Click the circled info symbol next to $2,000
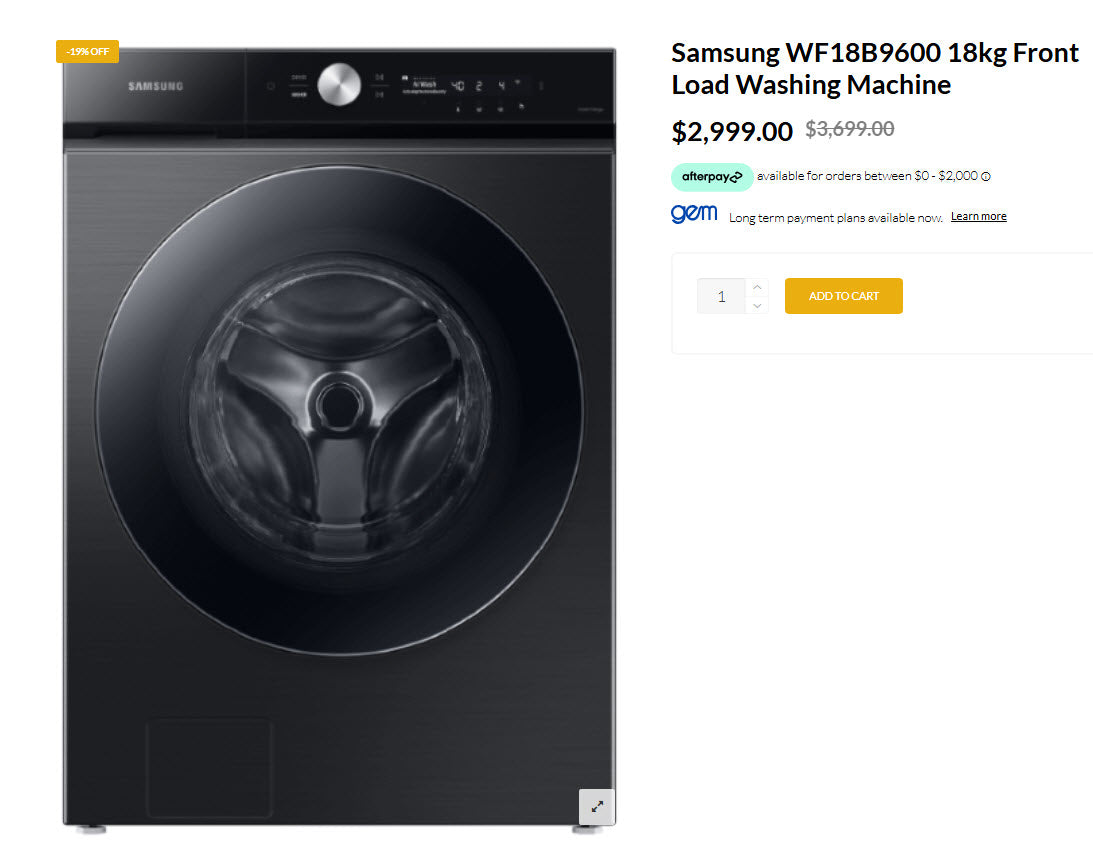This screenshot has width=1093, height=867. (986, 176)
